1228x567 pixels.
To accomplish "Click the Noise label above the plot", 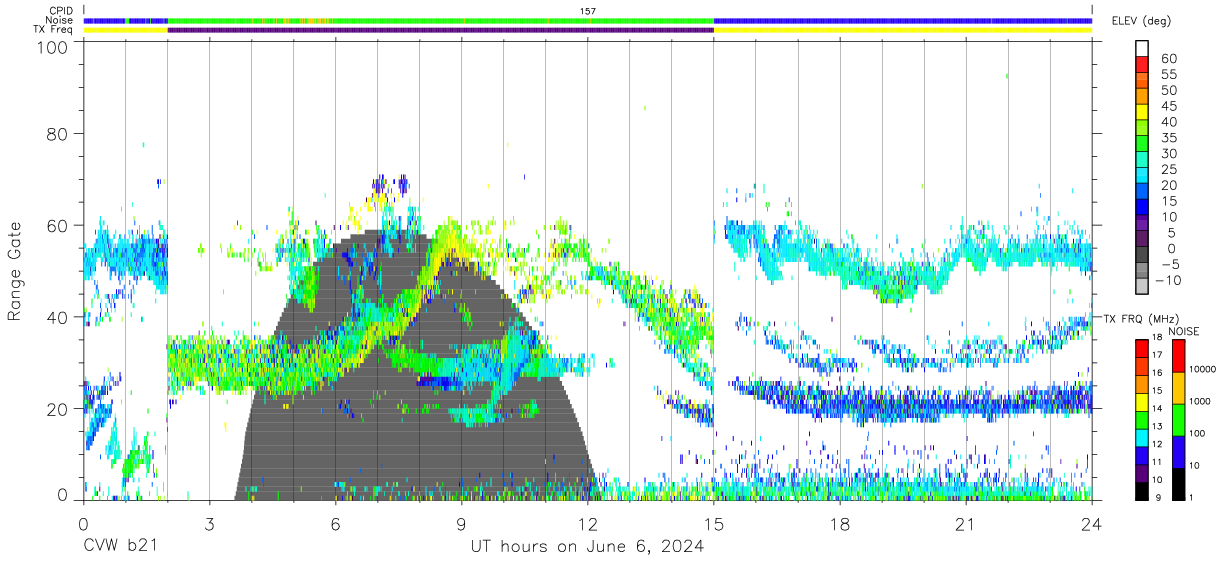I will click(60, 20).
